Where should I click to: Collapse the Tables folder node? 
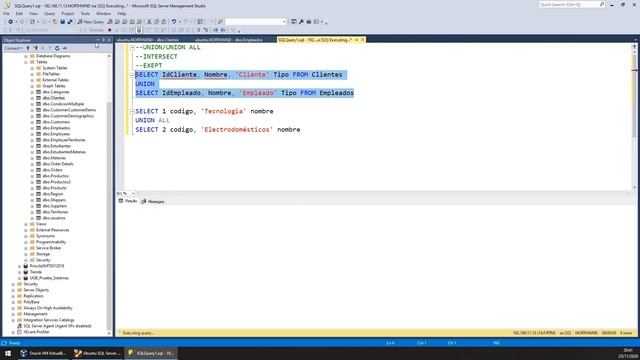pyautogui.click(x=26, y=62)
